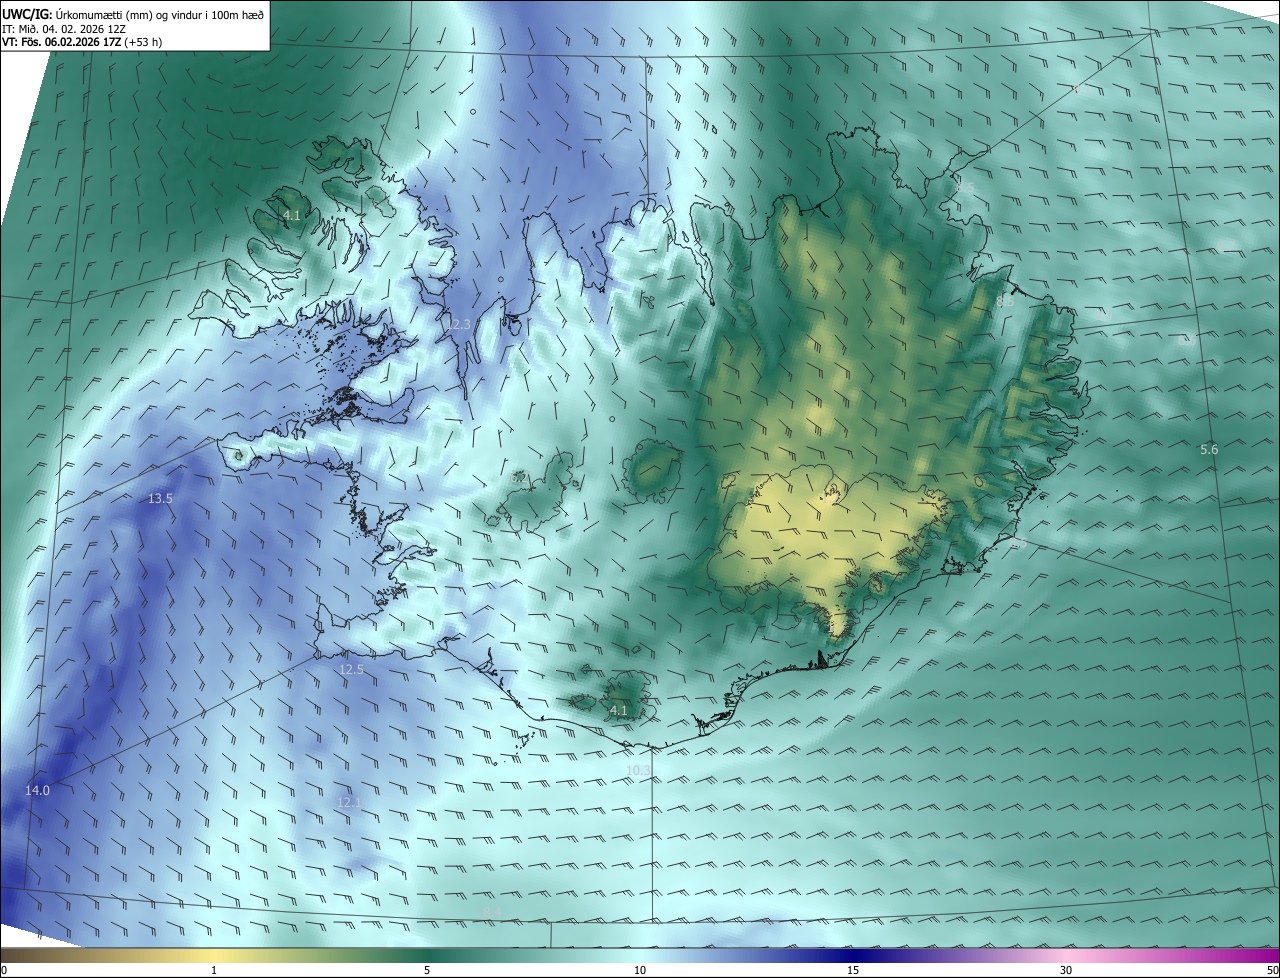Click the UWC/IG title line in legend box
The height and width of the screenshot is (978, 1280).
click(x=133, y=13)
